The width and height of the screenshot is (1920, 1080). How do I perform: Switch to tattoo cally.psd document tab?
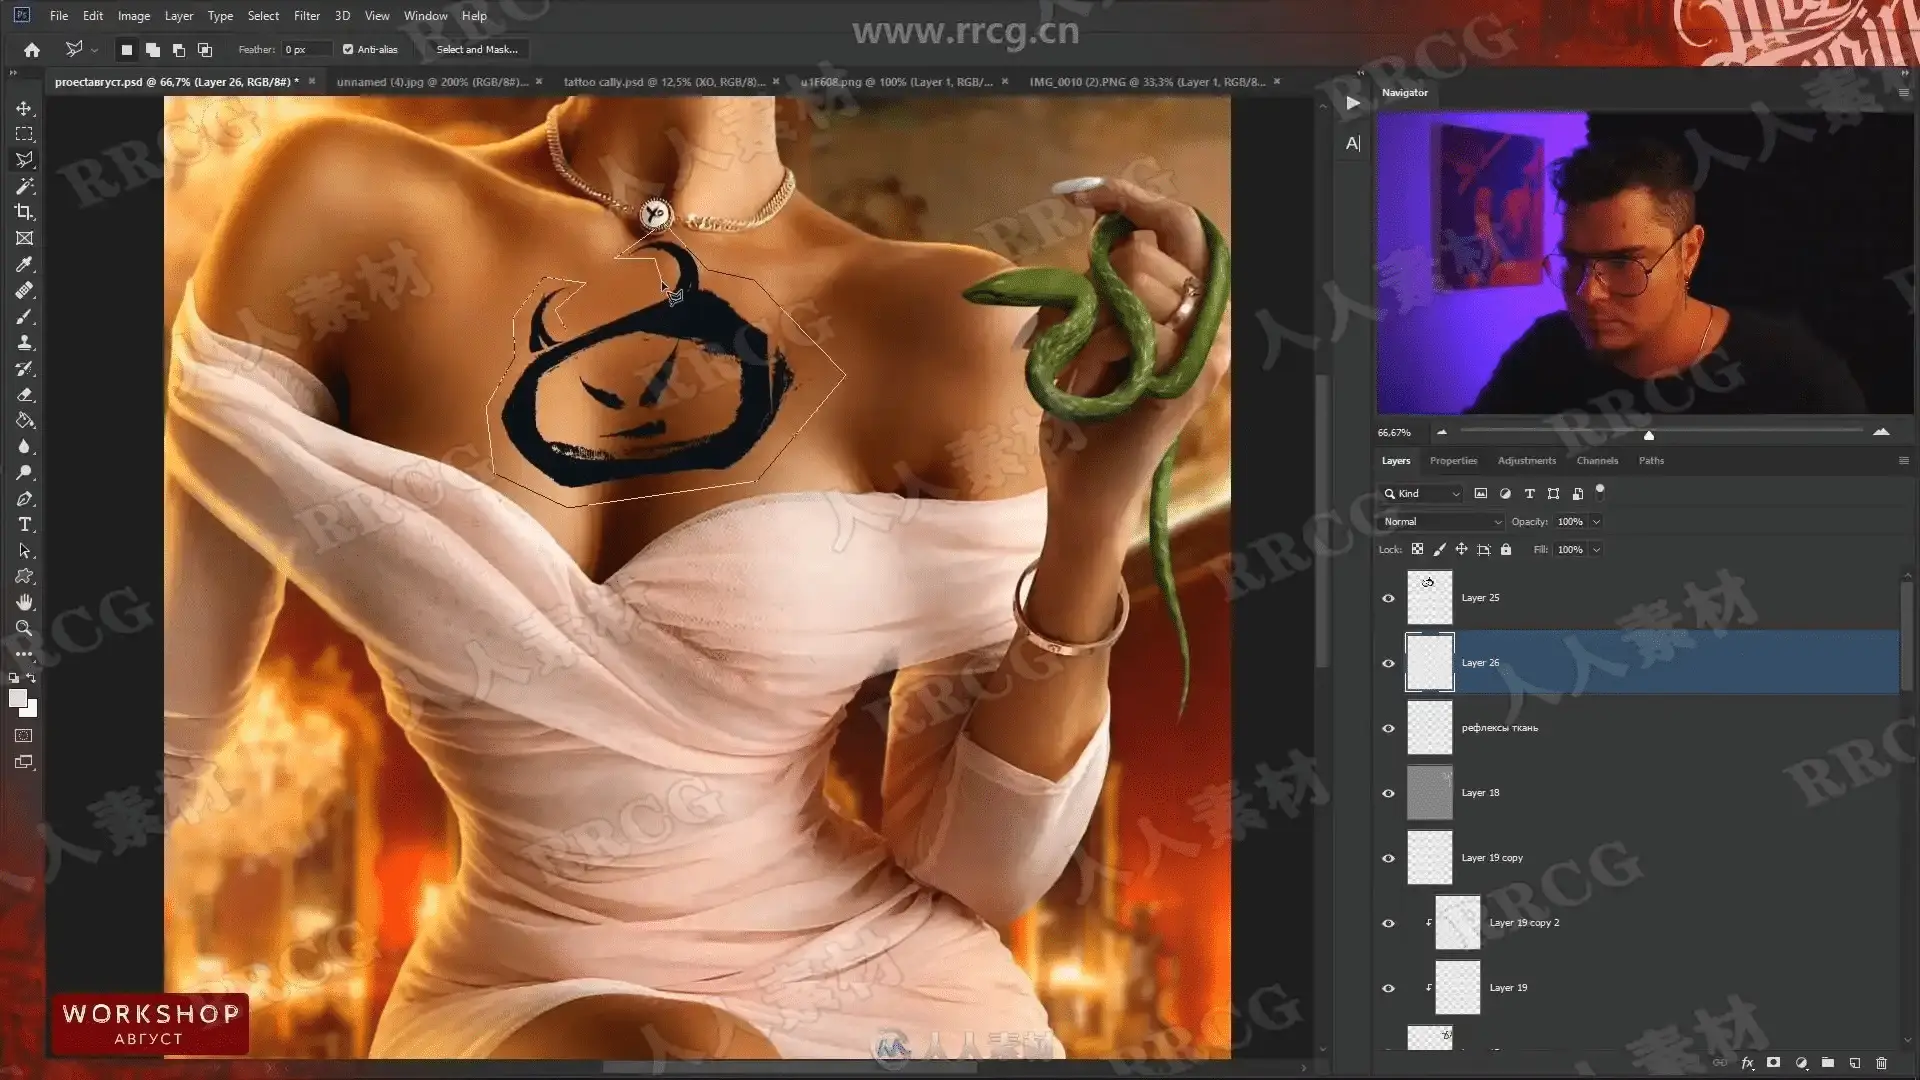click(663, 82)
